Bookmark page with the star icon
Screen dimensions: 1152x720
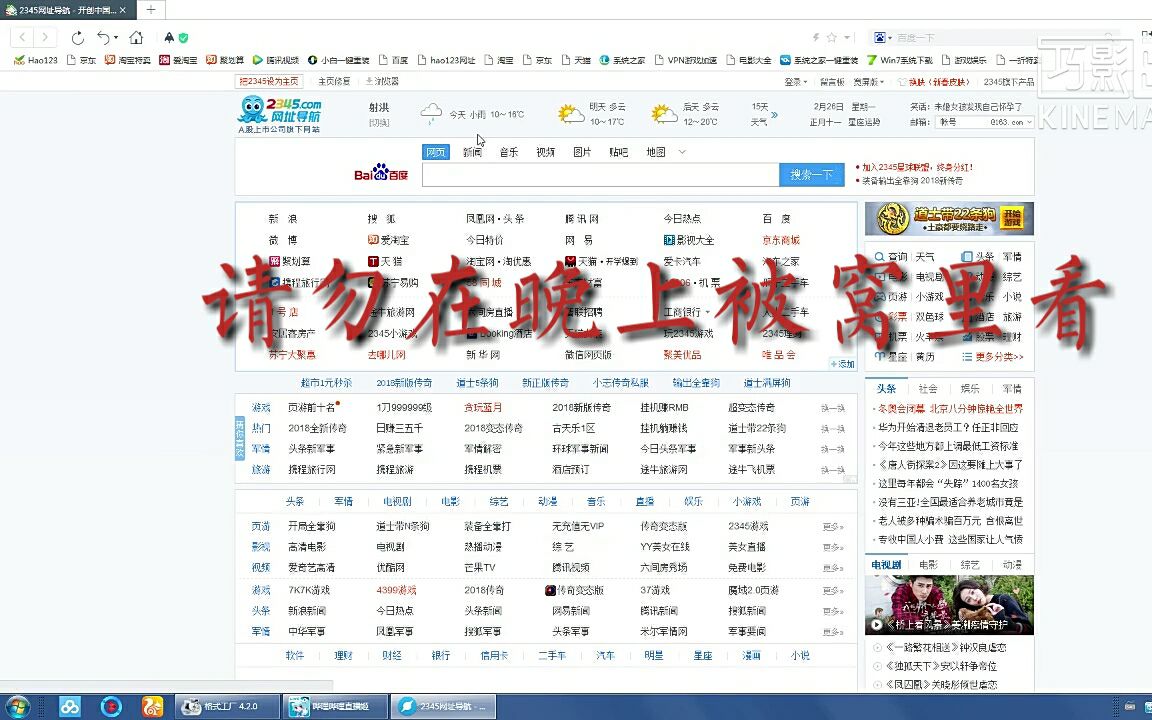(x=832, y=37)
